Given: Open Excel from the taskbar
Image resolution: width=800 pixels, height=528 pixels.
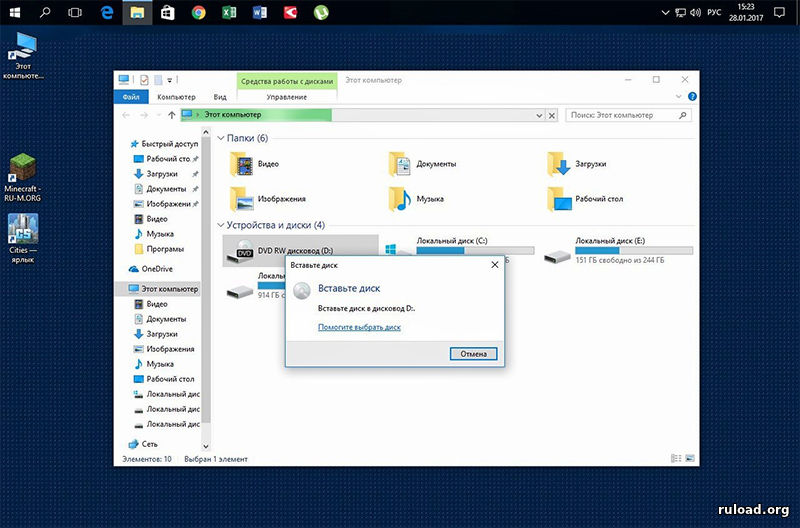Looking at the screenshot, I should click(x=229, y=12).
